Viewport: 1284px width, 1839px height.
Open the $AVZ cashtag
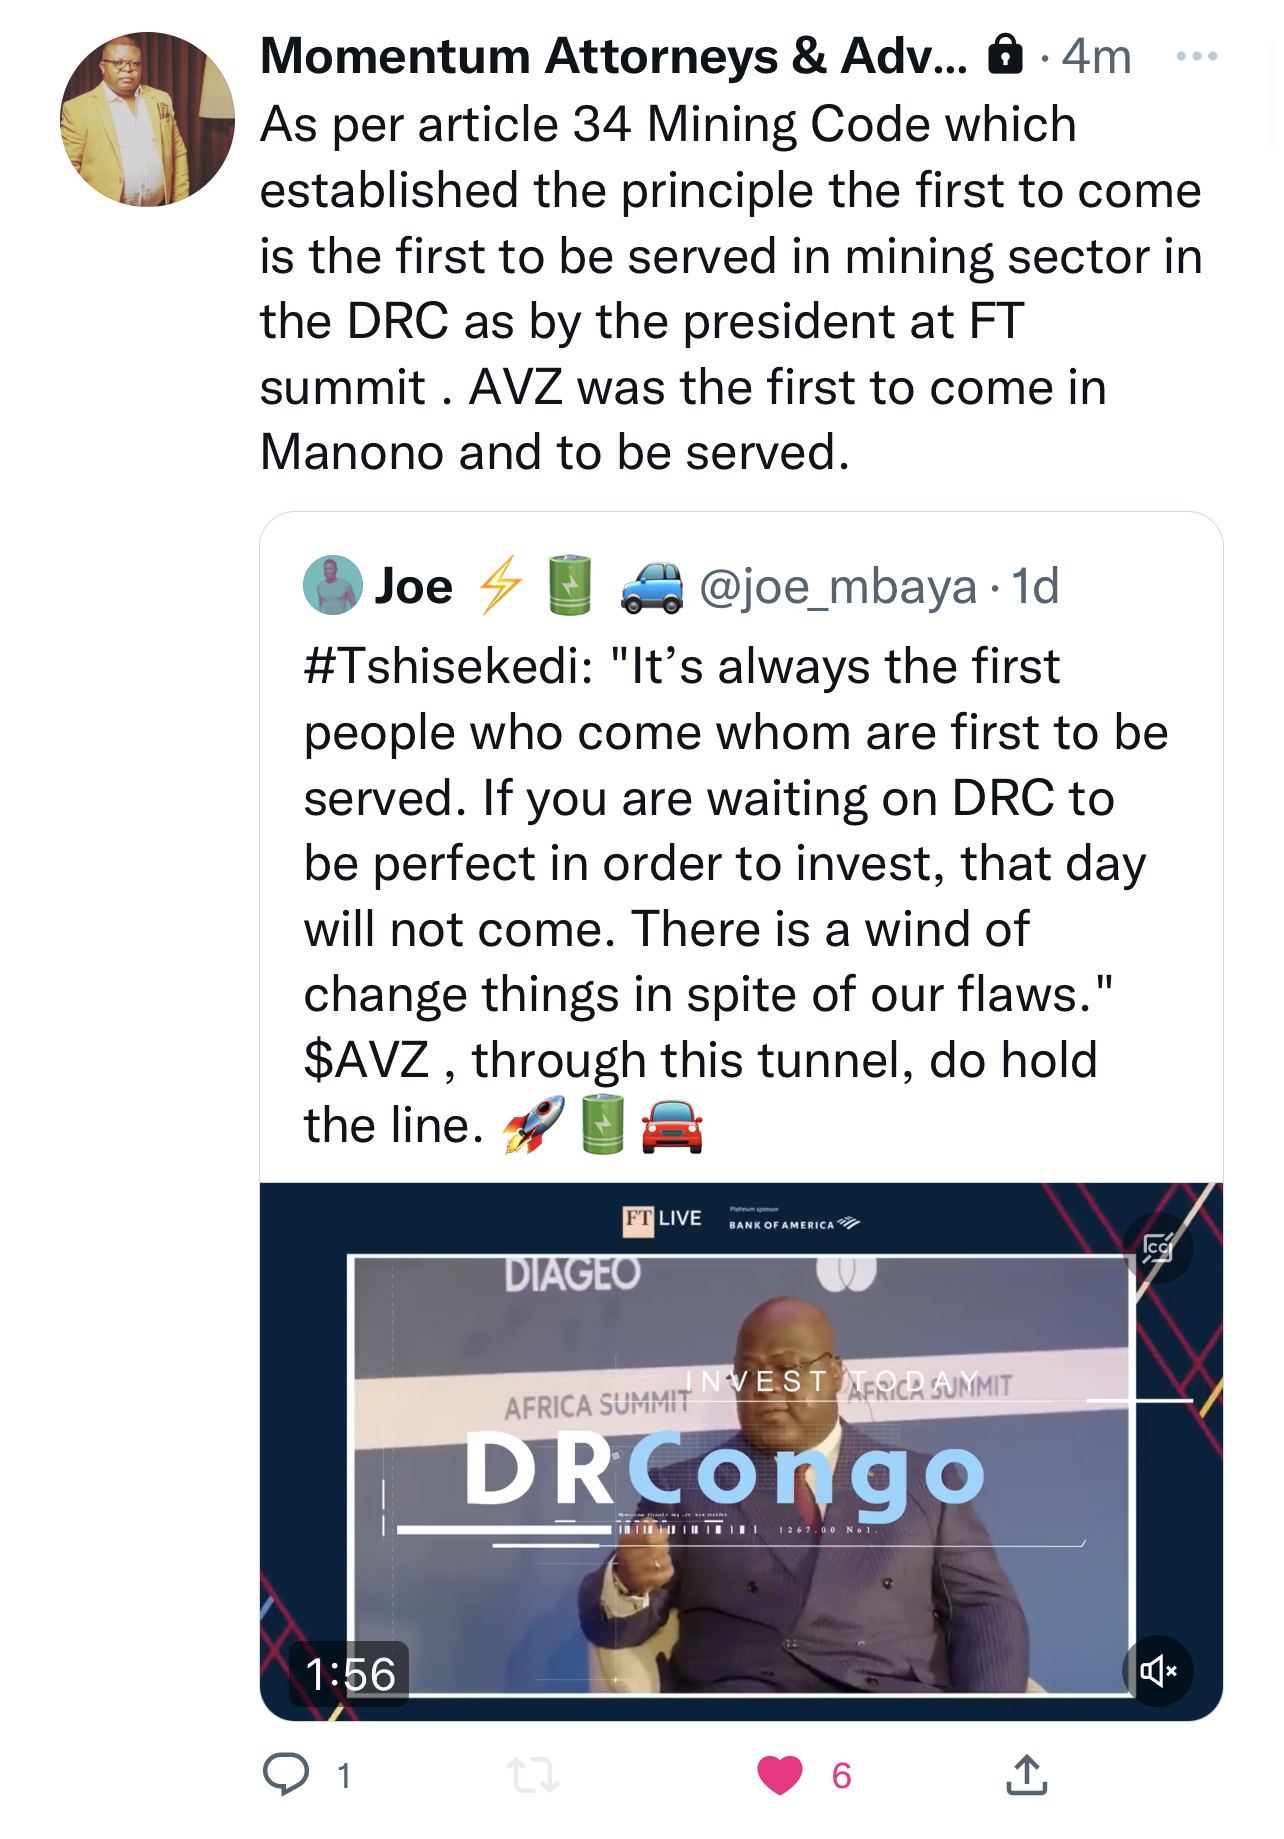tap(367, 1060)
